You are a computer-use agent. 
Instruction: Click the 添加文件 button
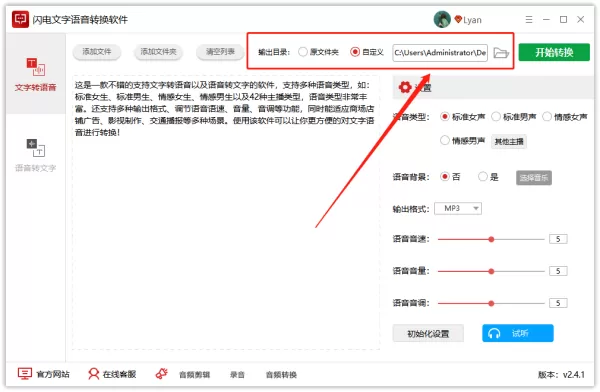97,52
